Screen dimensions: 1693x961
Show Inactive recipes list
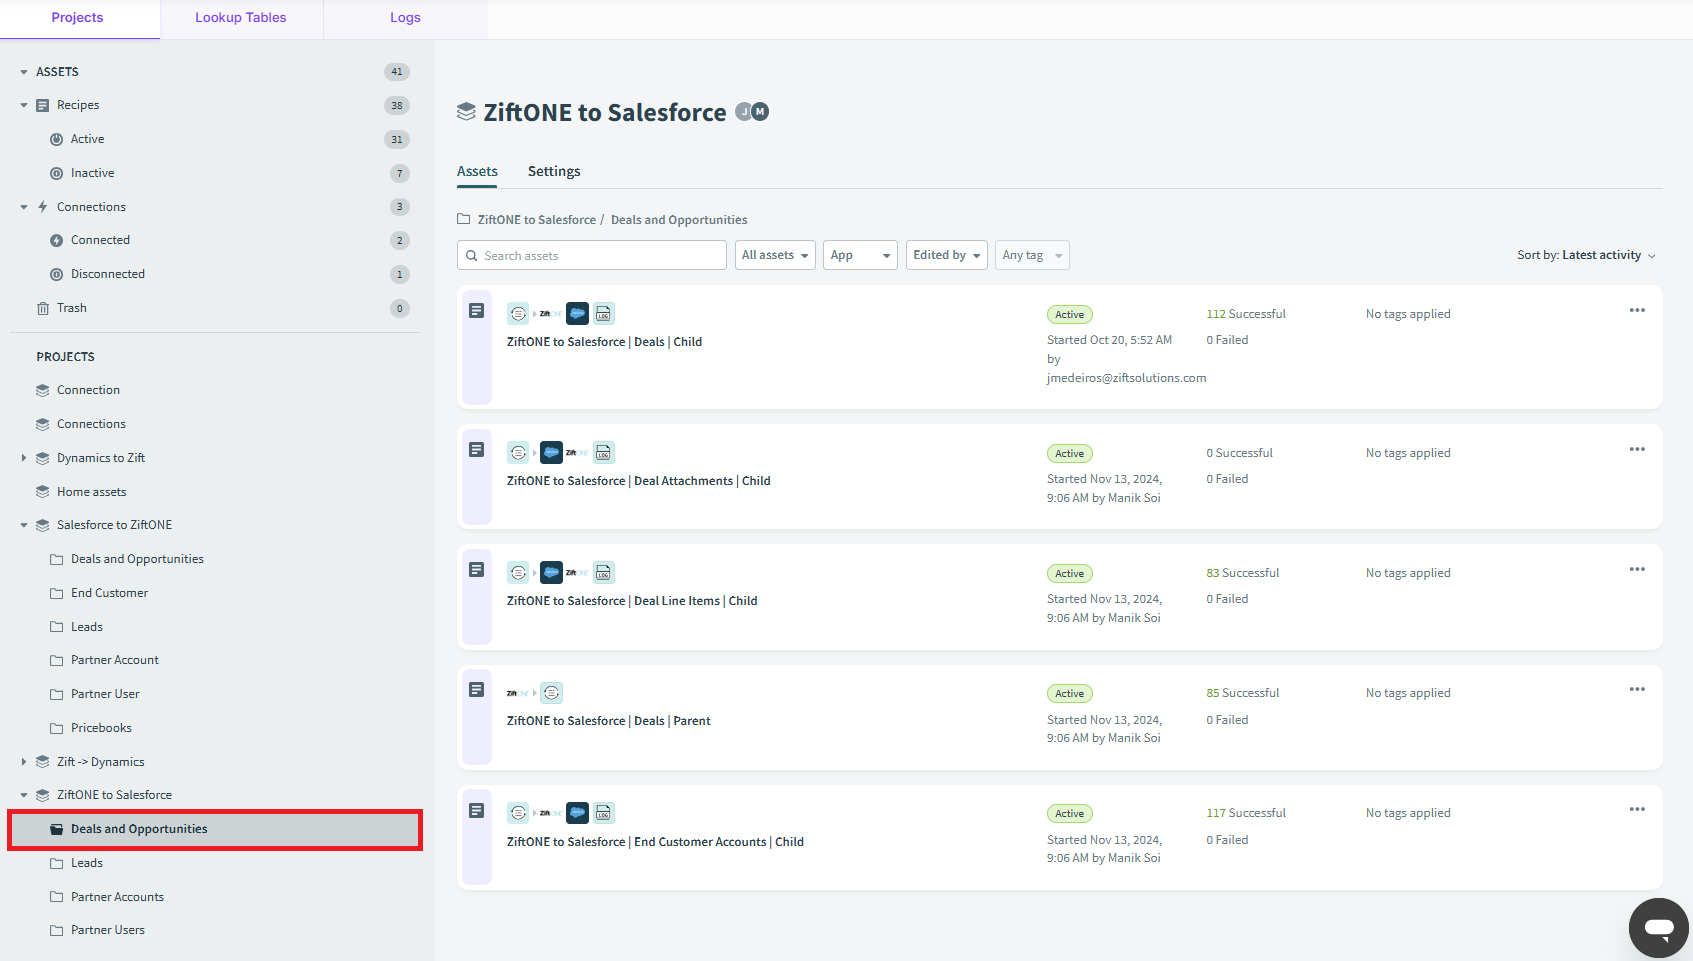(92, 173)
